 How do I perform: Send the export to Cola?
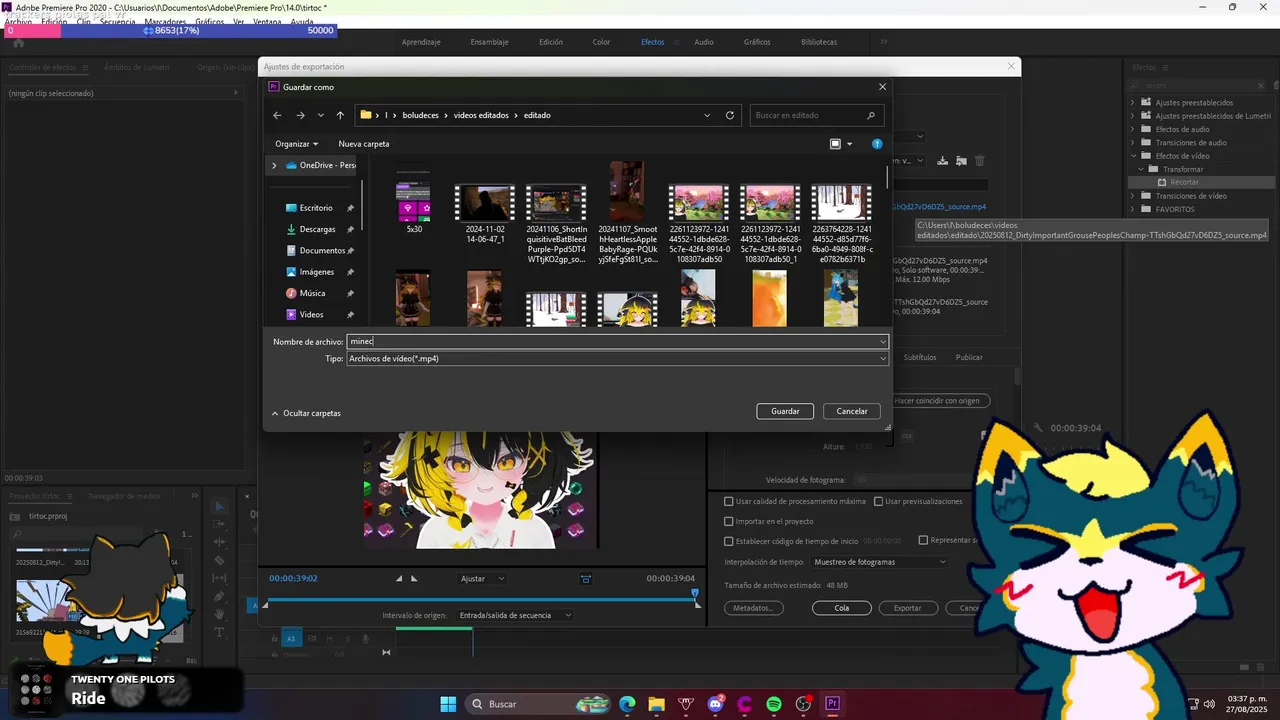842,608
